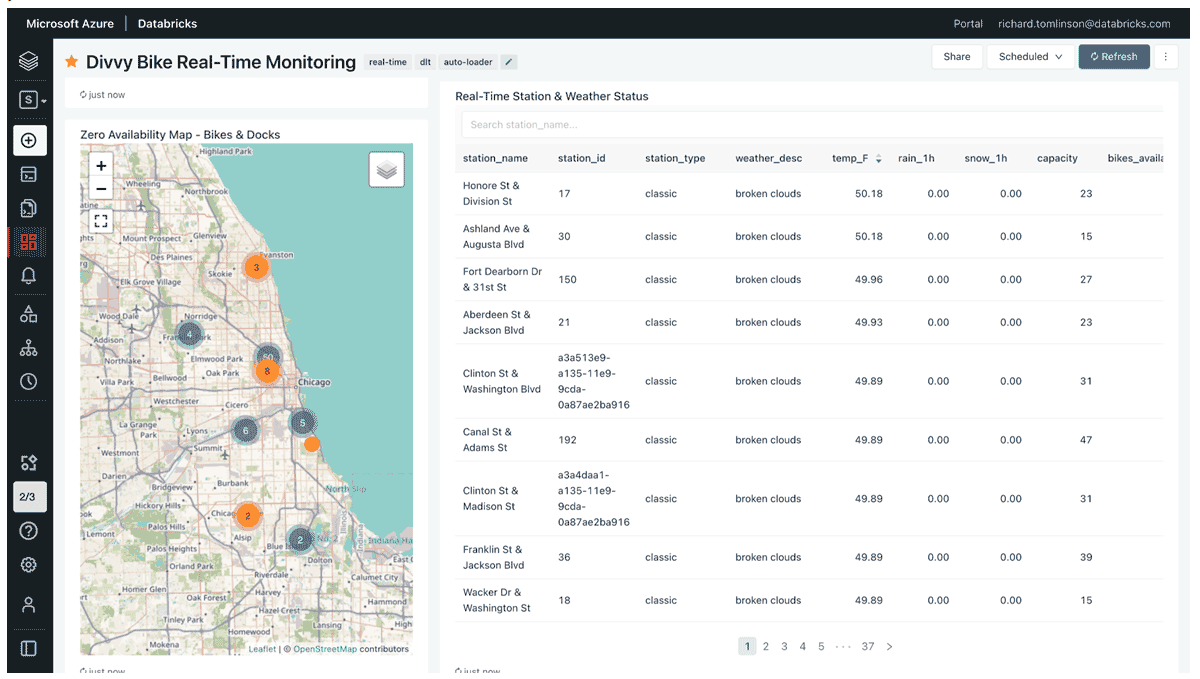Screen dimensions: 1200x679
Task: Open the Dashboards icon in sidebar
Action: (x=28, y=242)
